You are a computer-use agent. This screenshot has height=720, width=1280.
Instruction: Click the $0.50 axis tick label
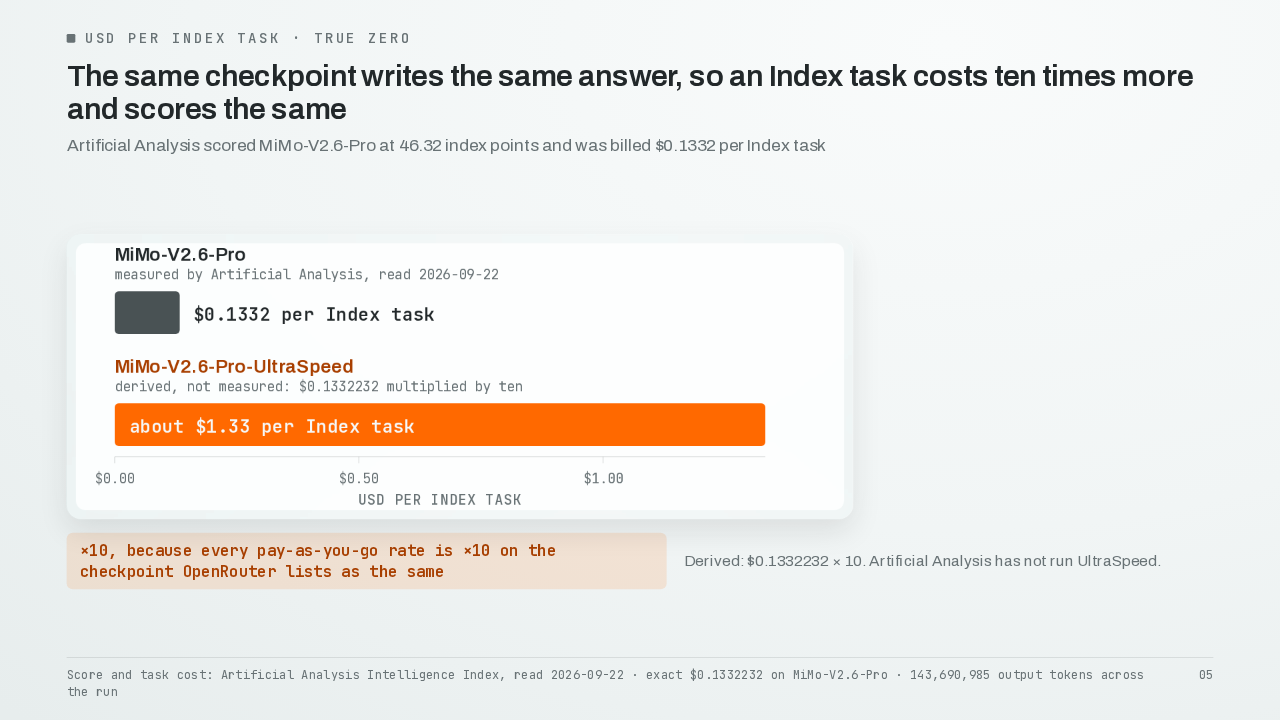click(x=359, y=479)
